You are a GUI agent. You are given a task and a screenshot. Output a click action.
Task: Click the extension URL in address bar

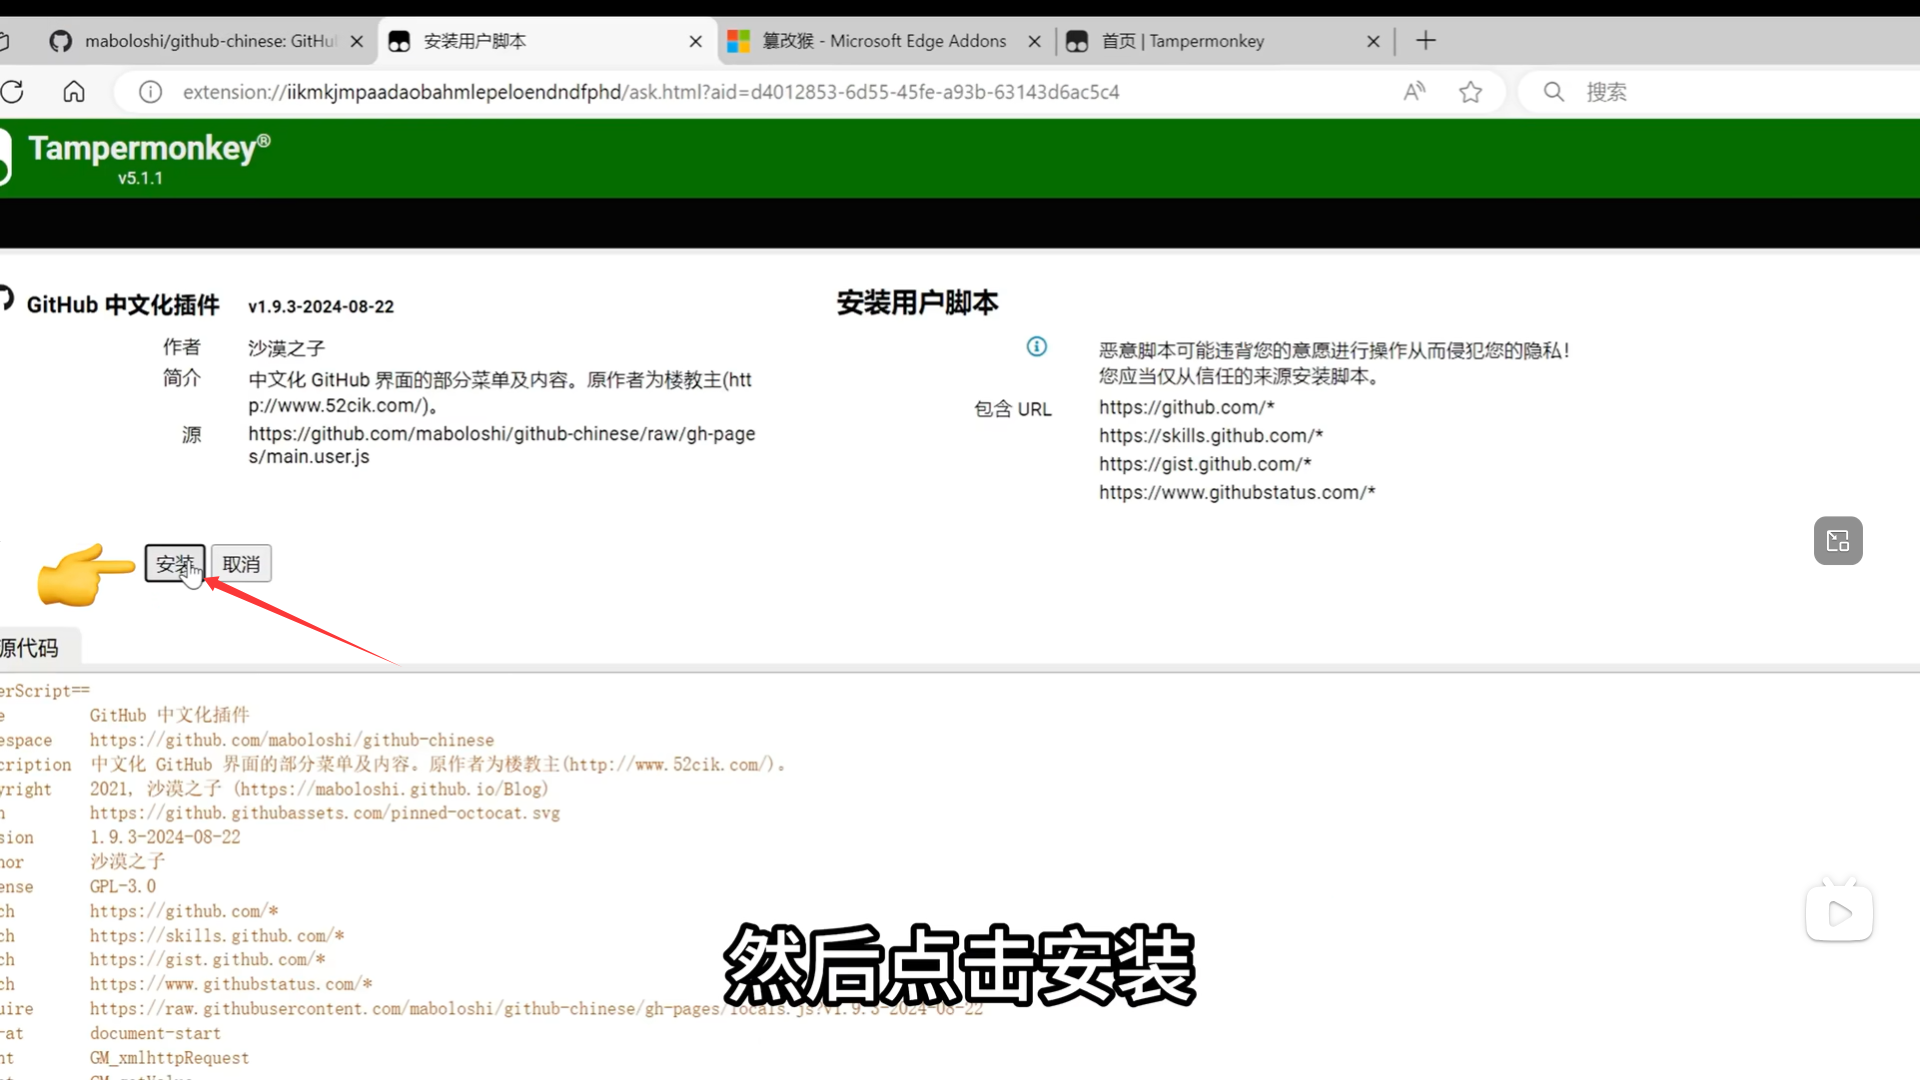[x=650, y=92]
